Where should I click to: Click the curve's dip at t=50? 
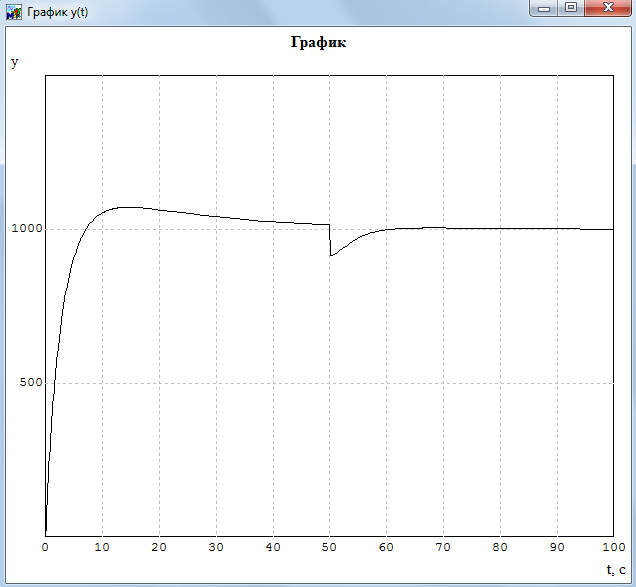point(331,256)
